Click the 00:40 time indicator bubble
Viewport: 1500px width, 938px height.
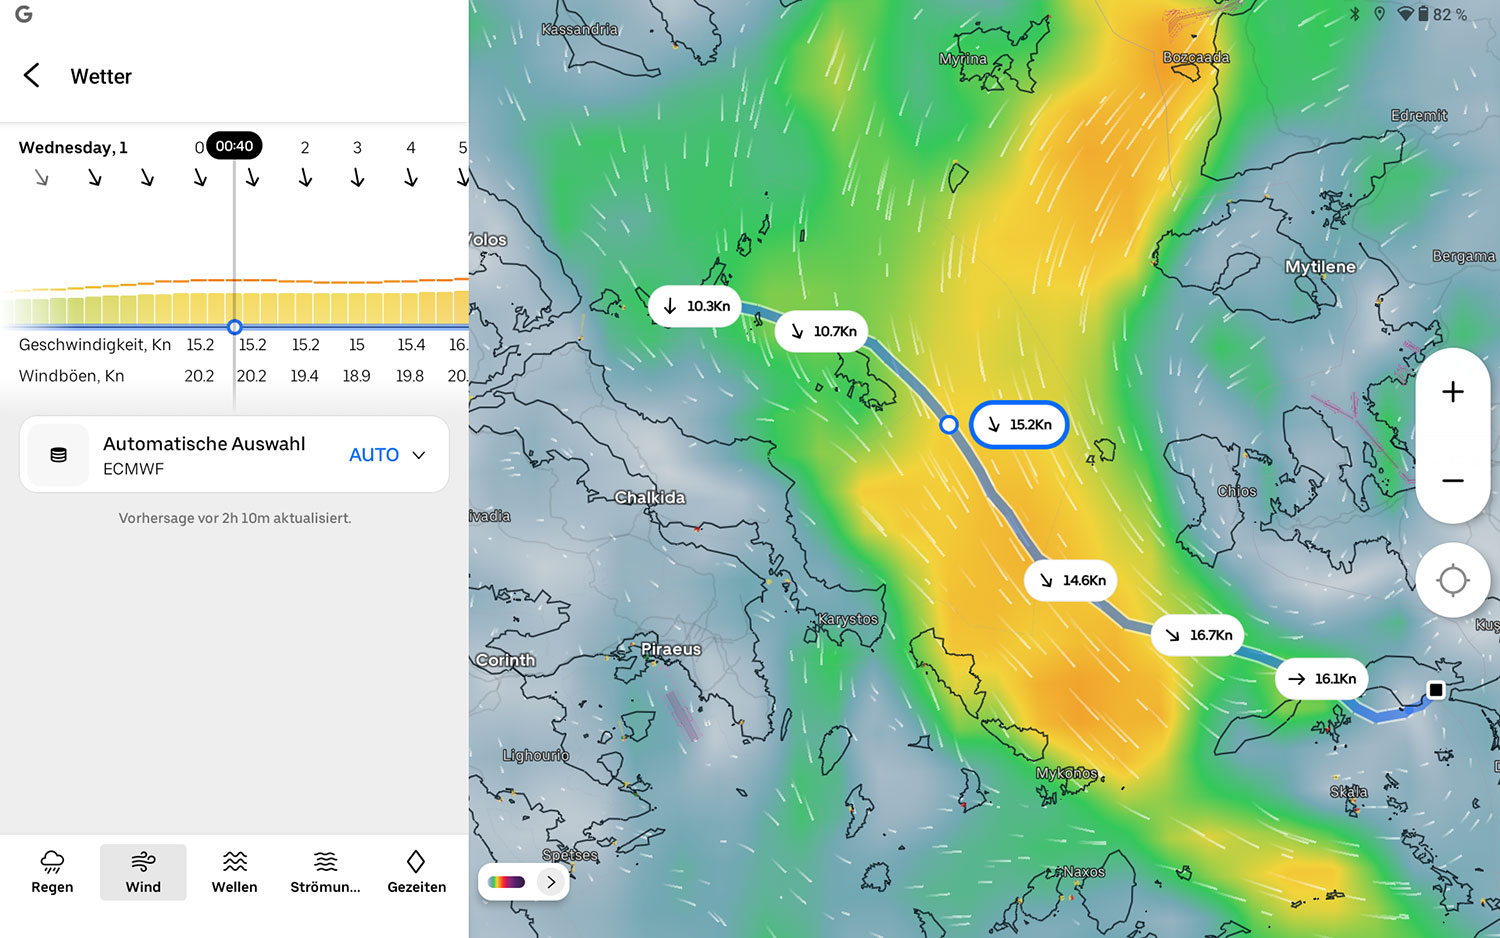(234, 146)
